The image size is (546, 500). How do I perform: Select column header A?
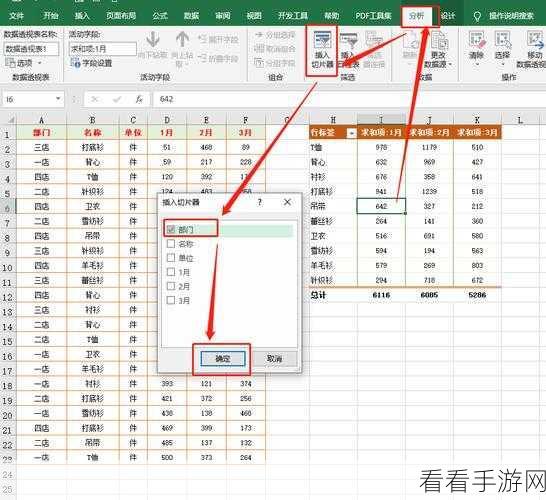pos(41,120)
